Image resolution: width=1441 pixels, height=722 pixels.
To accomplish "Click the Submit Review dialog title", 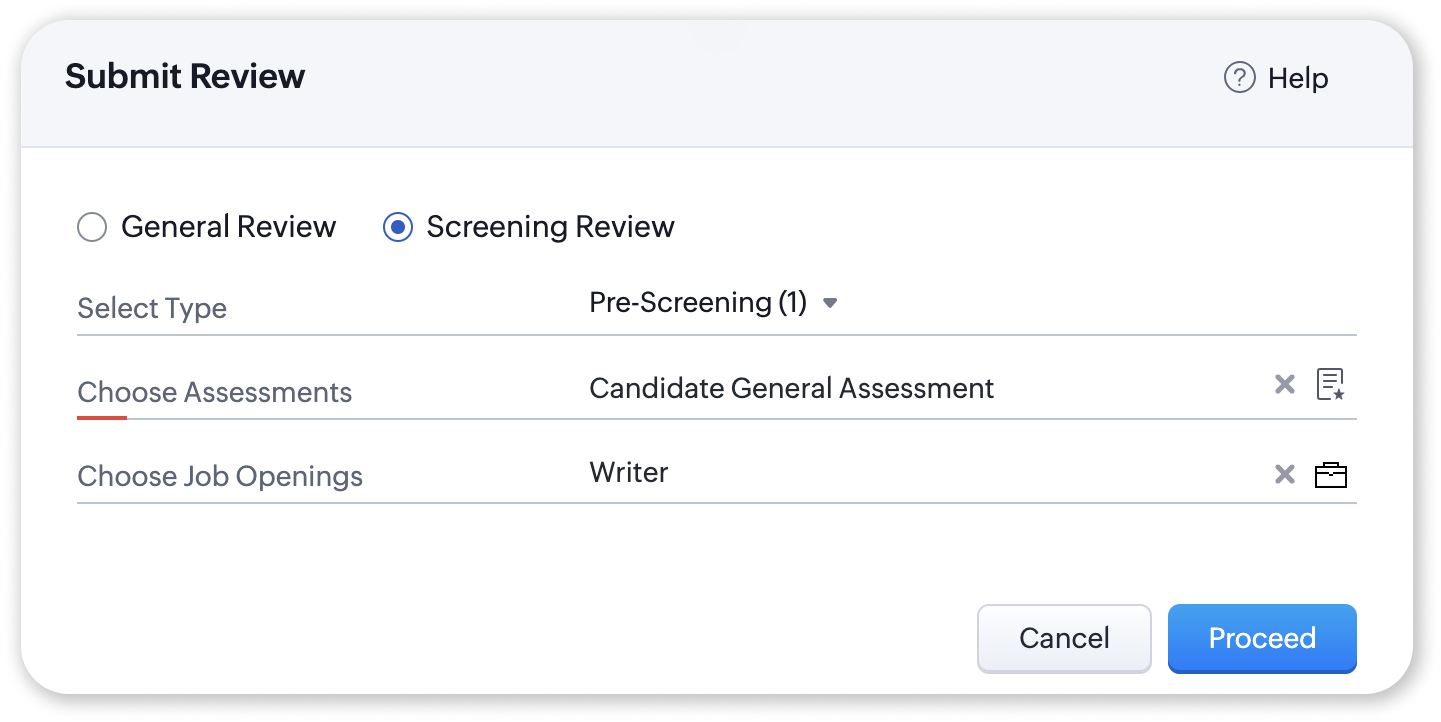I will tap(185, 76).
